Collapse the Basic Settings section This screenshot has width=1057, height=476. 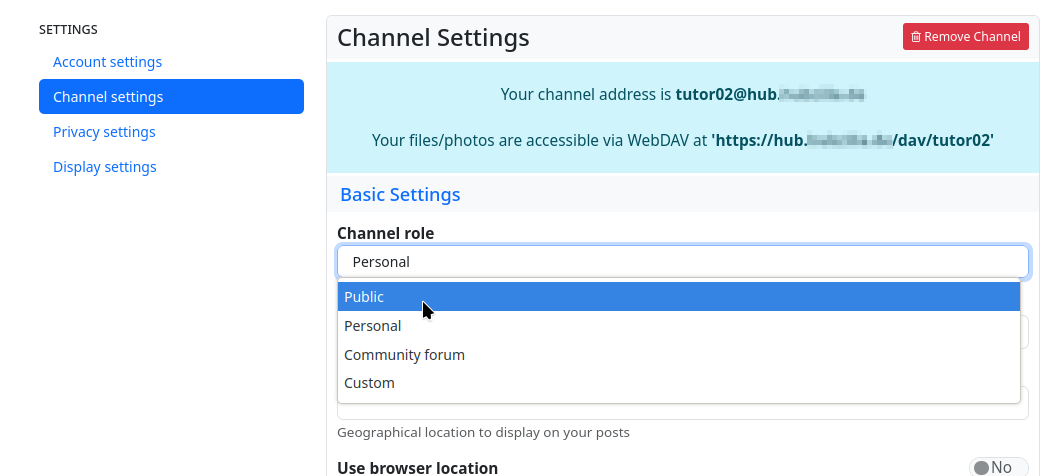tap(400, 194)
